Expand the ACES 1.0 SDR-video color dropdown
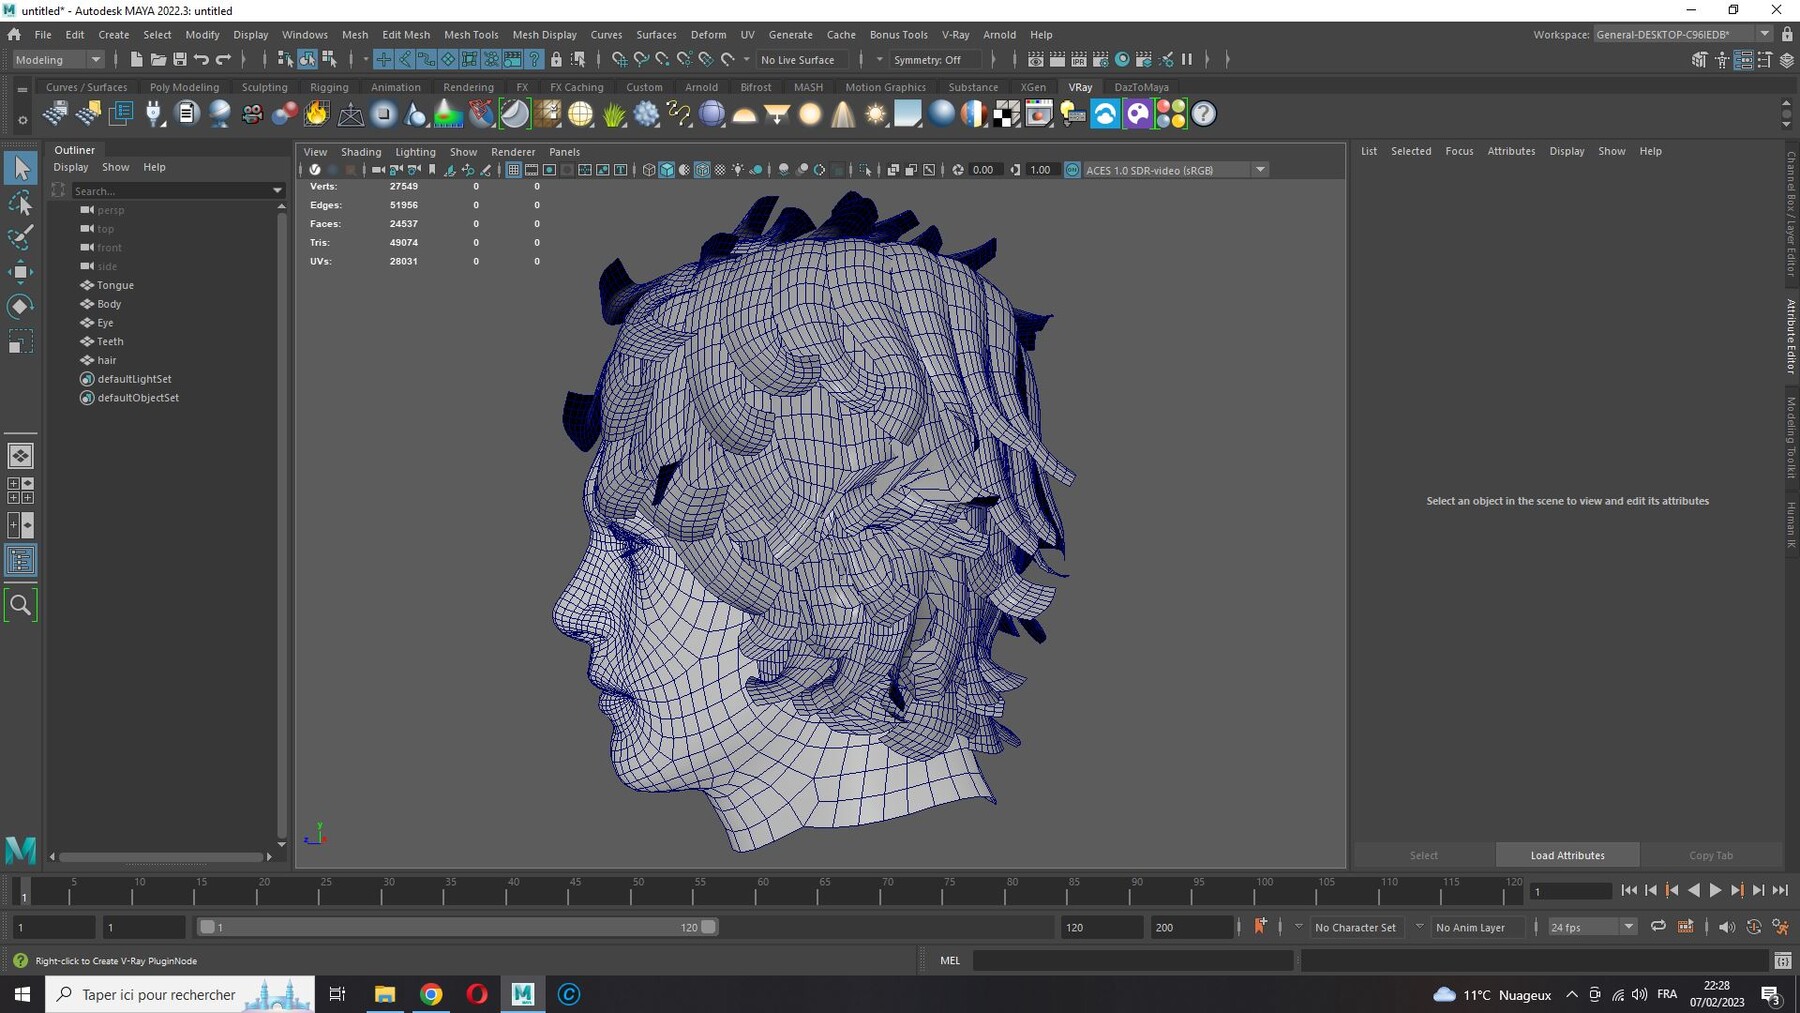 click(x=1260, y=170)
